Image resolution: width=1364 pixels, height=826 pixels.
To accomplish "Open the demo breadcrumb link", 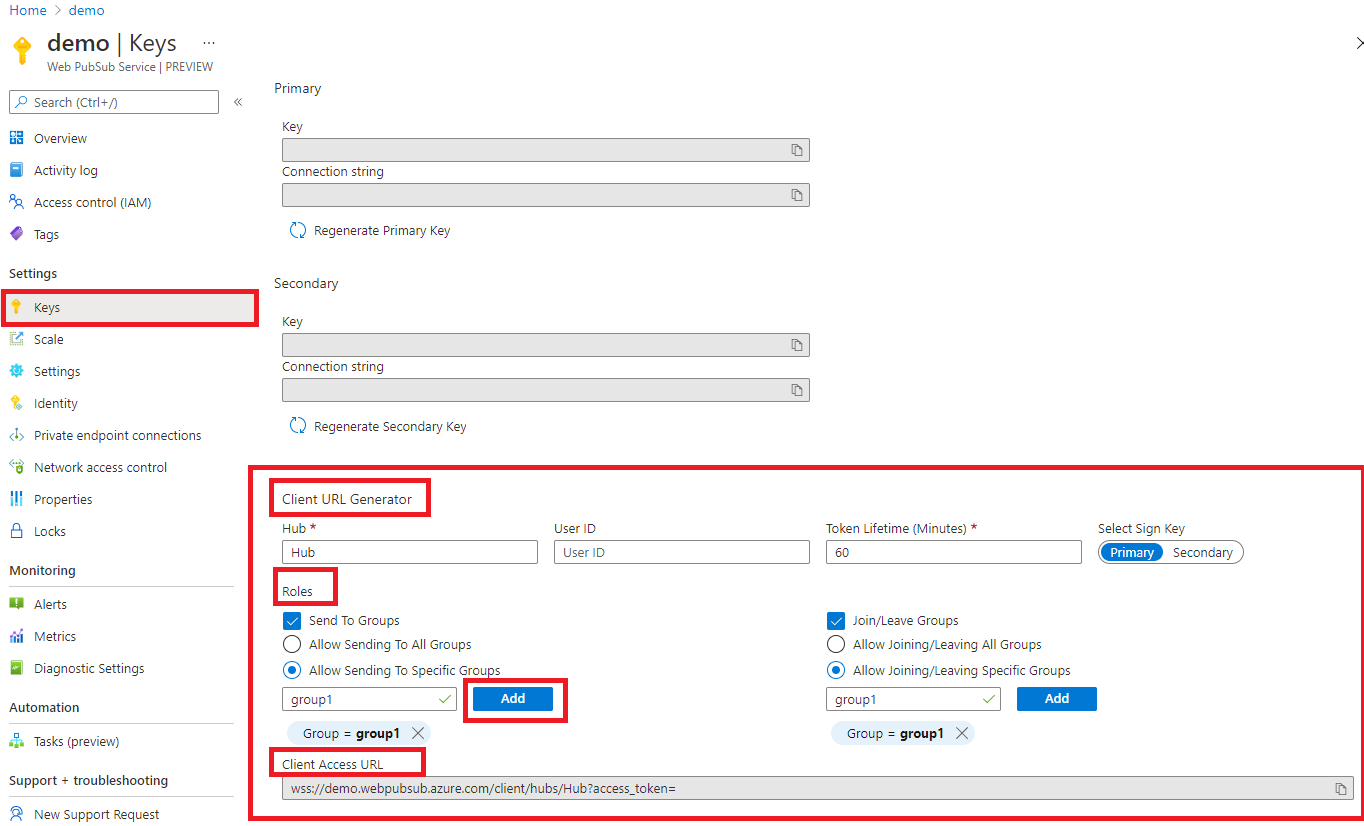I will (86, 10).
